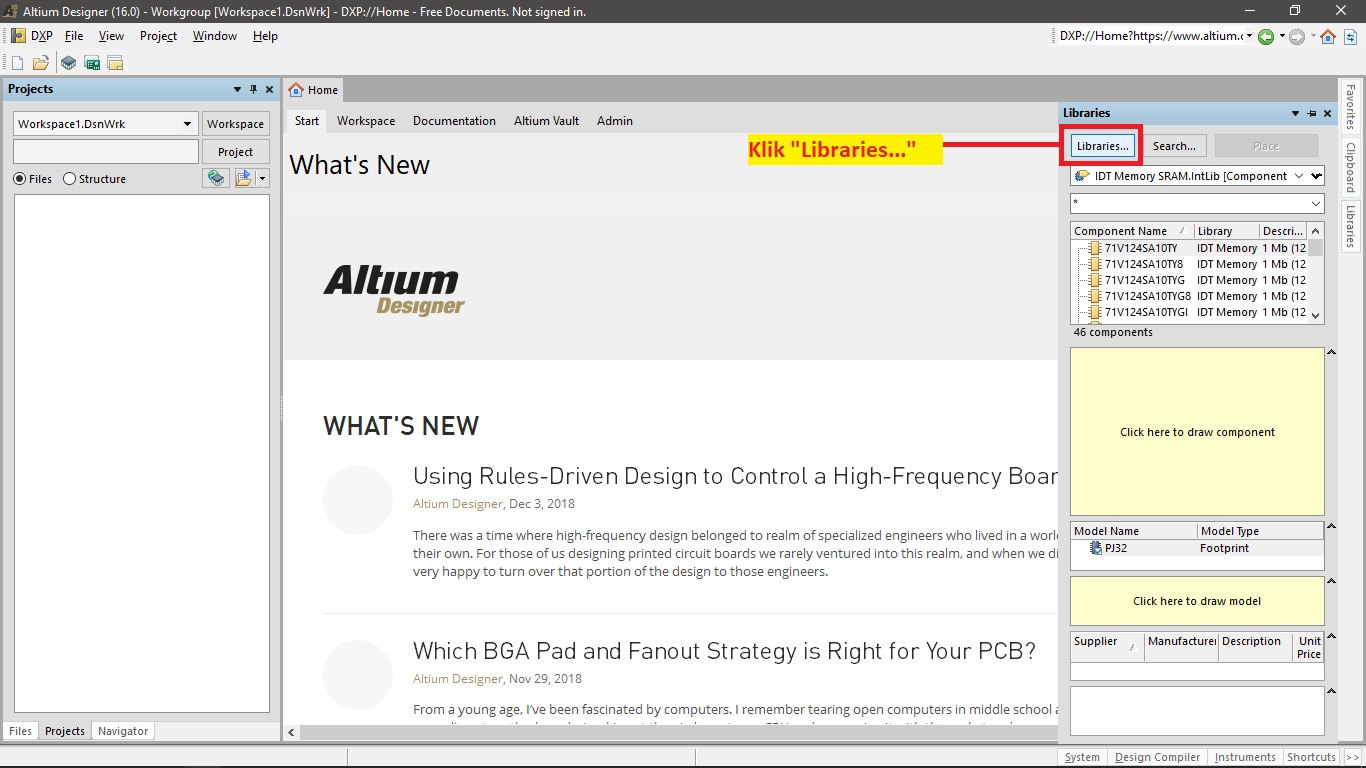Go to the Home page icon

click(x=1328, y=37)
